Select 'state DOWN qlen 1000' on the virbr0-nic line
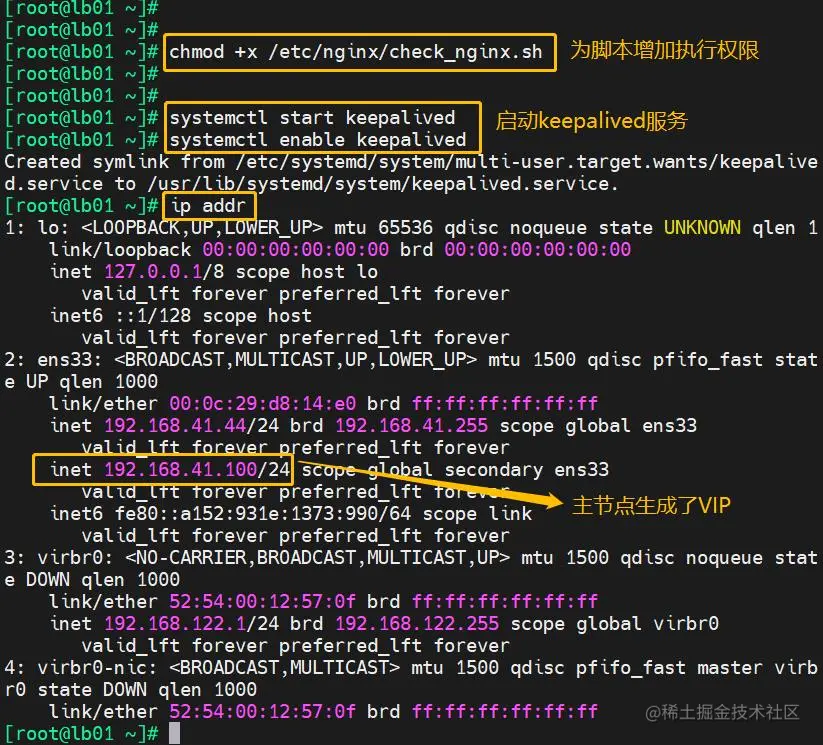This screenshot has height=745, width=823. coord(147,690)
